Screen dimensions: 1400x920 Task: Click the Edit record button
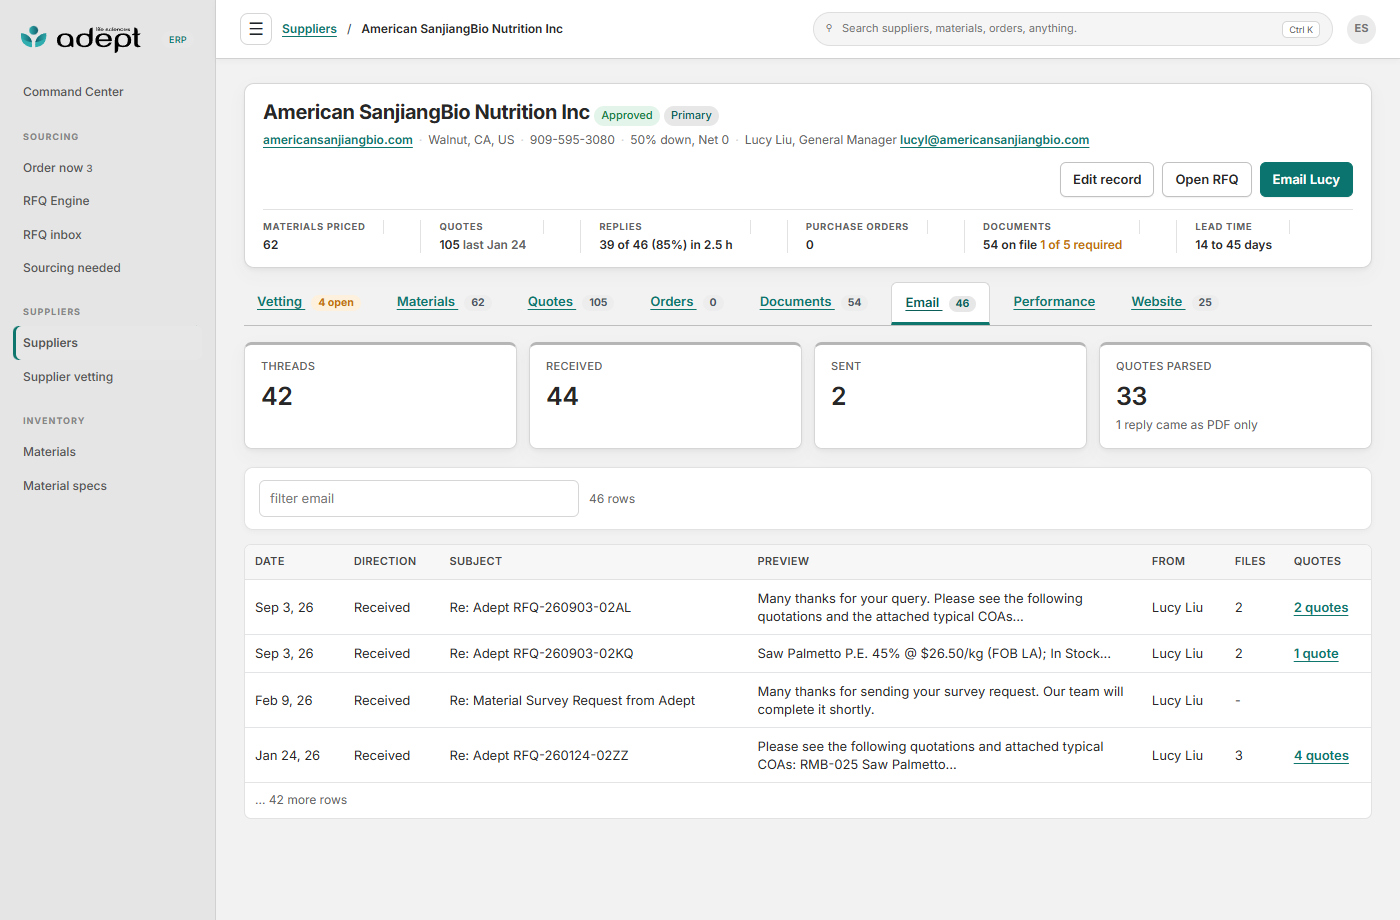coord(1107,180)
